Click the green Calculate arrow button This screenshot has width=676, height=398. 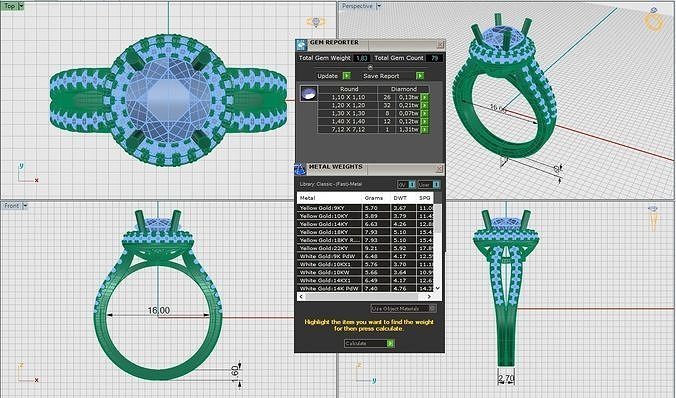390,343
